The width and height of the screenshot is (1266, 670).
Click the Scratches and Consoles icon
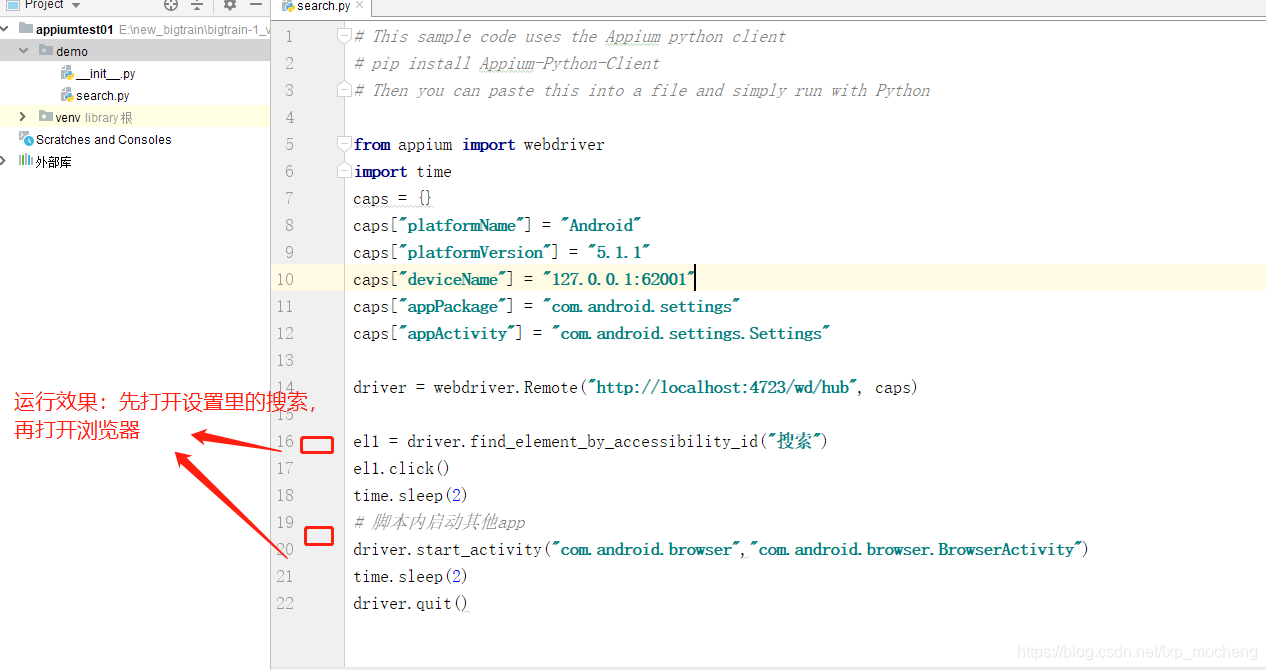[x=26, y=139]
